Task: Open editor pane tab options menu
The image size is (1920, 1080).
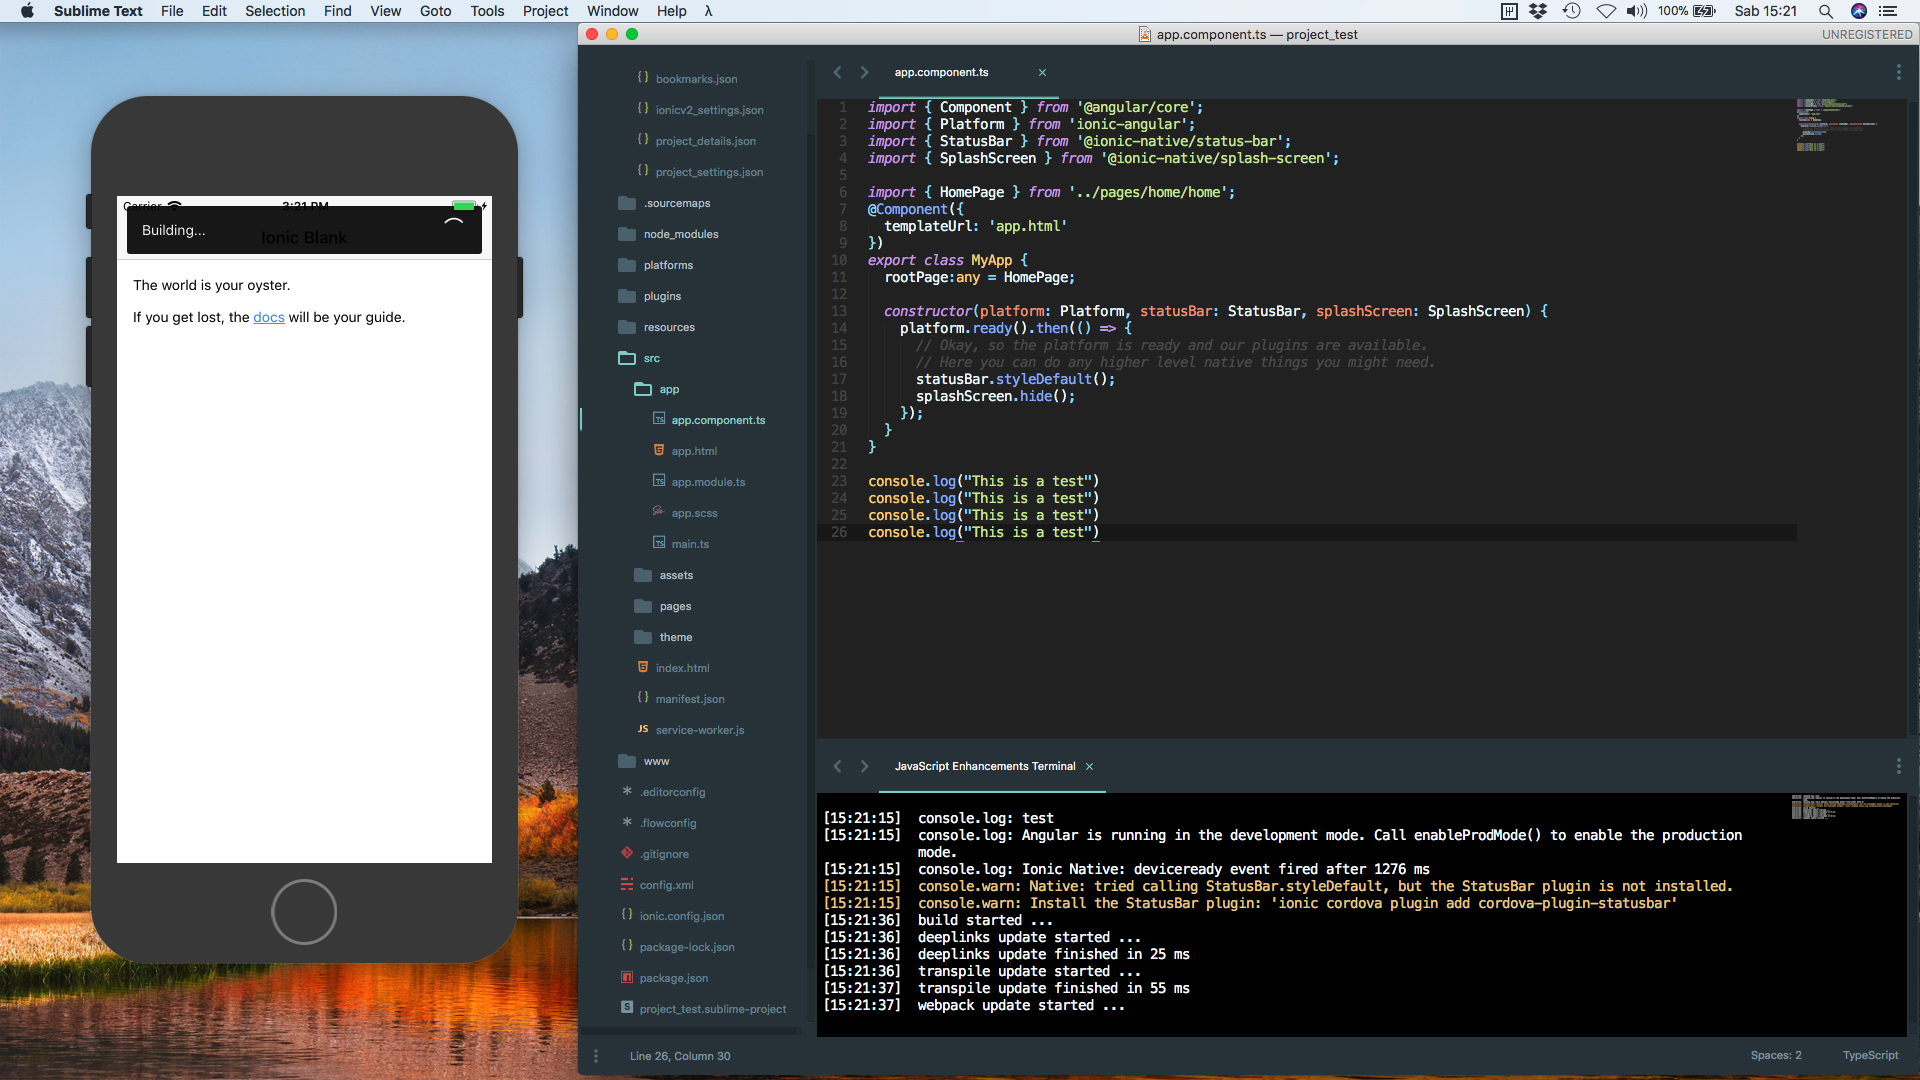Action: [x=1898, y=72]
